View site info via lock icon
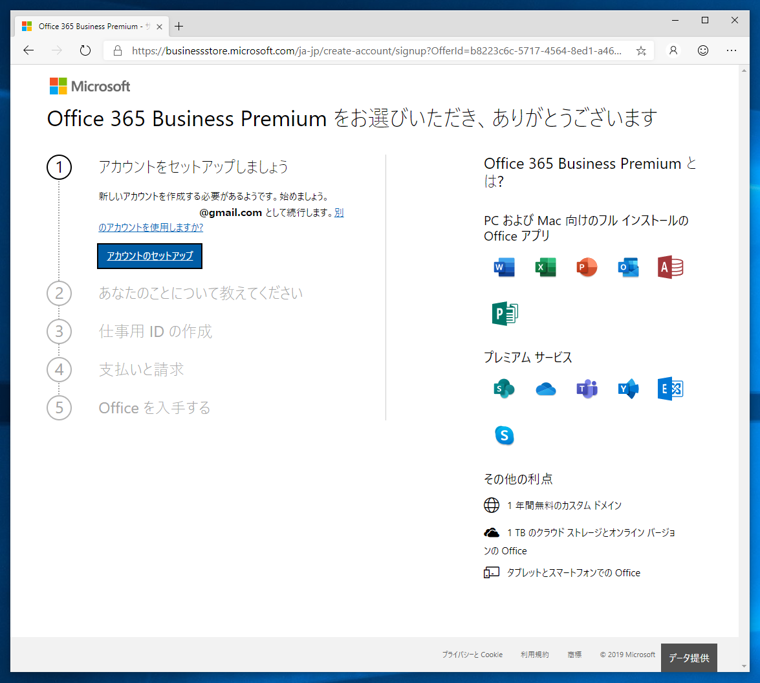Image resolution: width=760 pixels, height=683 pixels. tap(117, 50)
